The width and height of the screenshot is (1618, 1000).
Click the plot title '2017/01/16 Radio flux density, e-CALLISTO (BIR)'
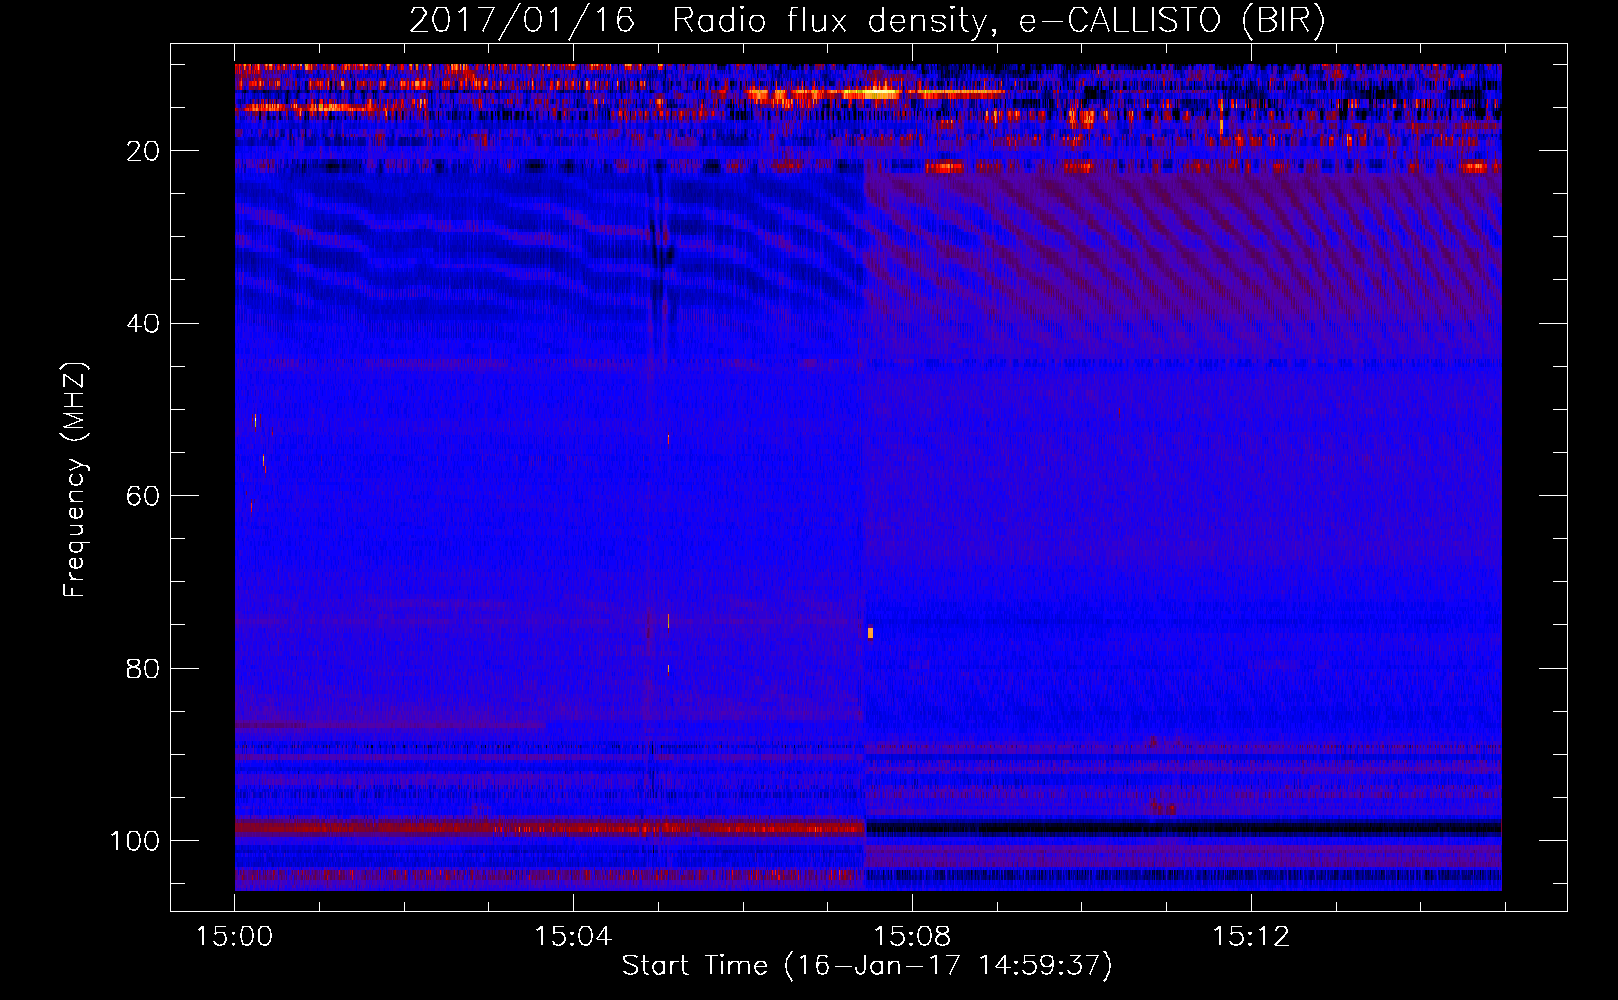pos(867,20)
